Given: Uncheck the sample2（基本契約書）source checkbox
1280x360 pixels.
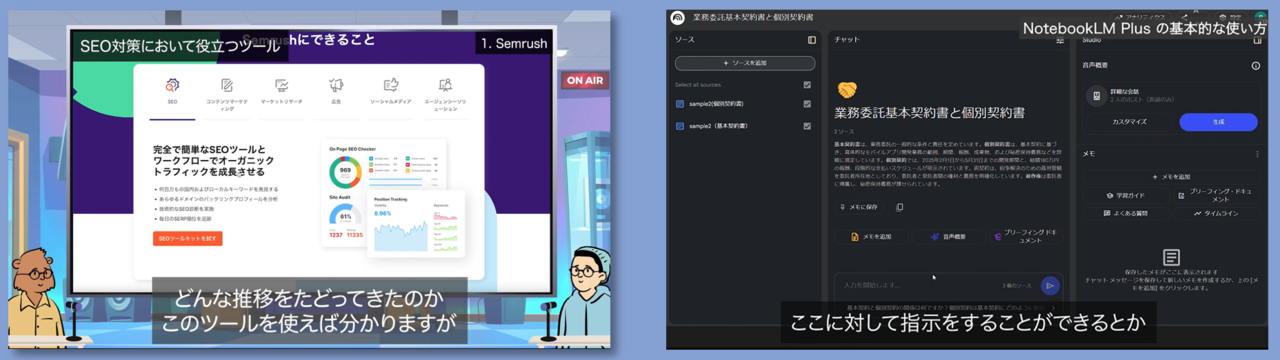Looking at the screenshot, I should (x=807, y=126).
